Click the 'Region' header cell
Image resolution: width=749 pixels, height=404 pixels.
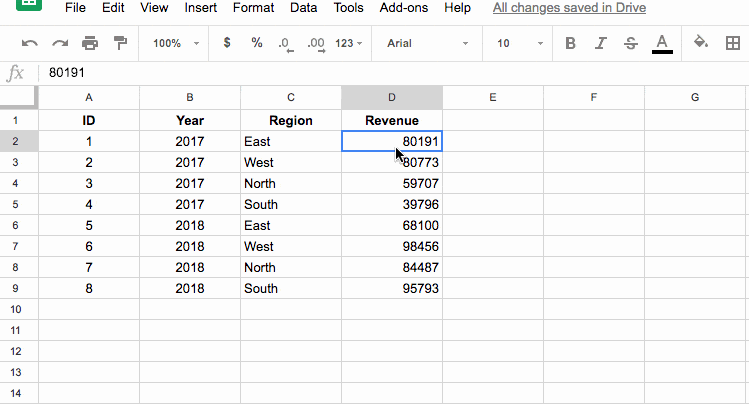point(291,120)
